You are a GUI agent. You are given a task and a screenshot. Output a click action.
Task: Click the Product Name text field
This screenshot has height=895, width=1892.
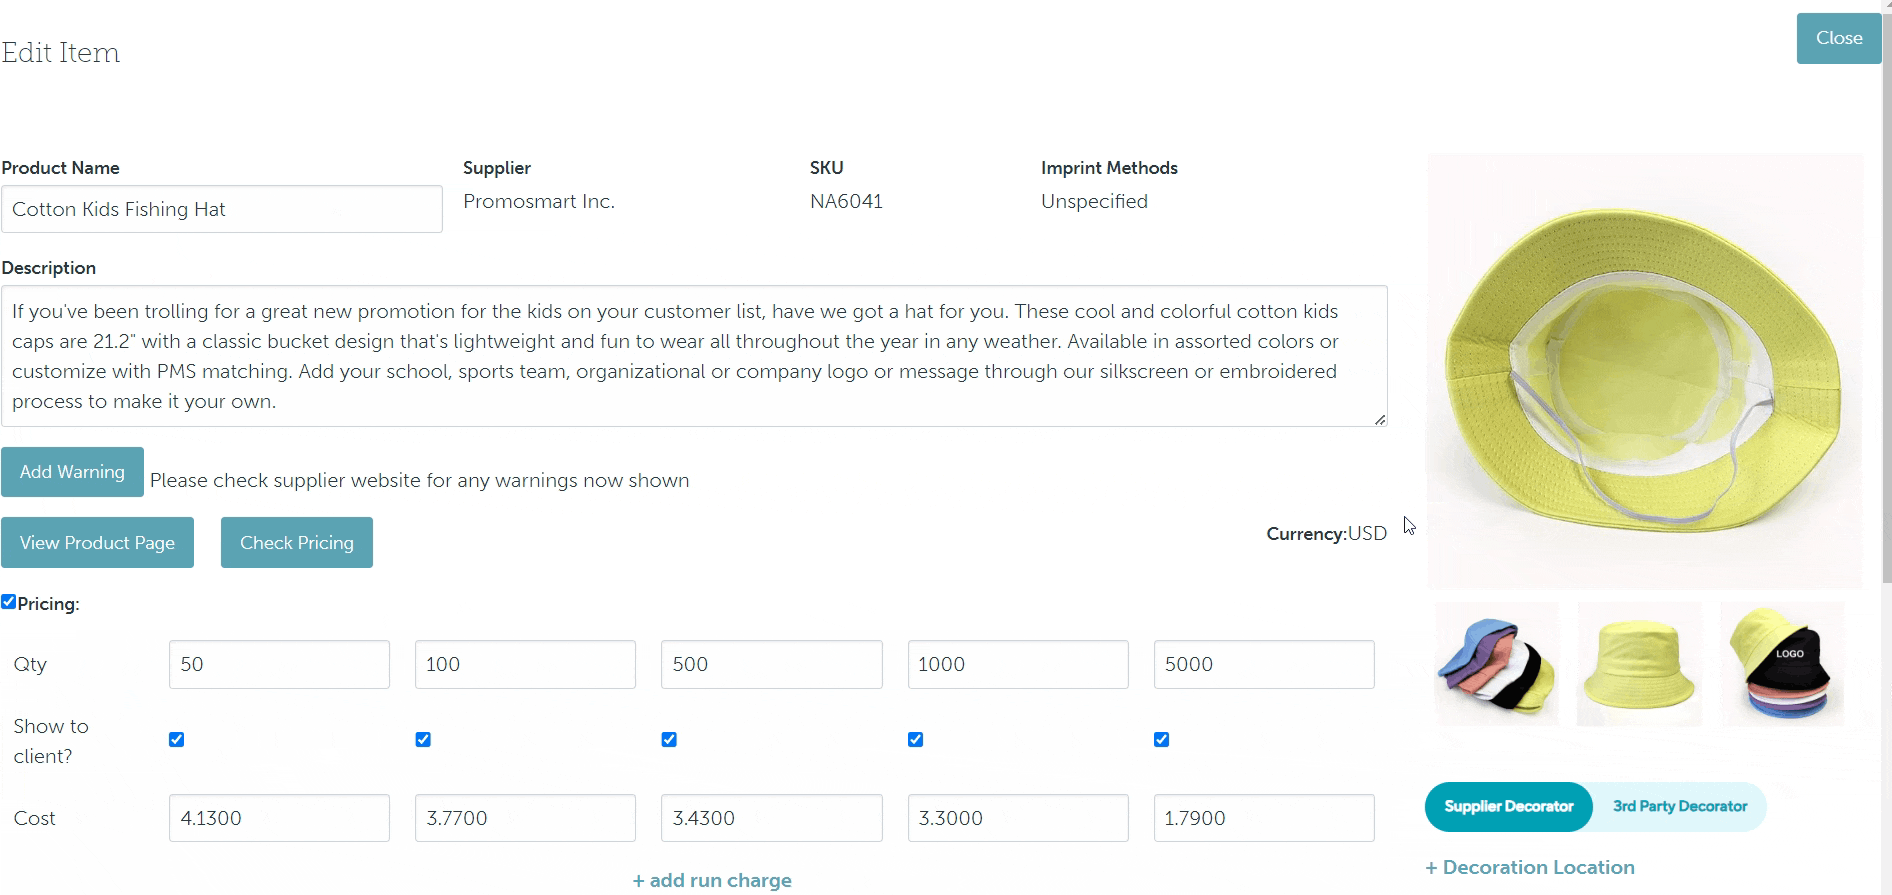pyautogui.click(x=222, y=209)
